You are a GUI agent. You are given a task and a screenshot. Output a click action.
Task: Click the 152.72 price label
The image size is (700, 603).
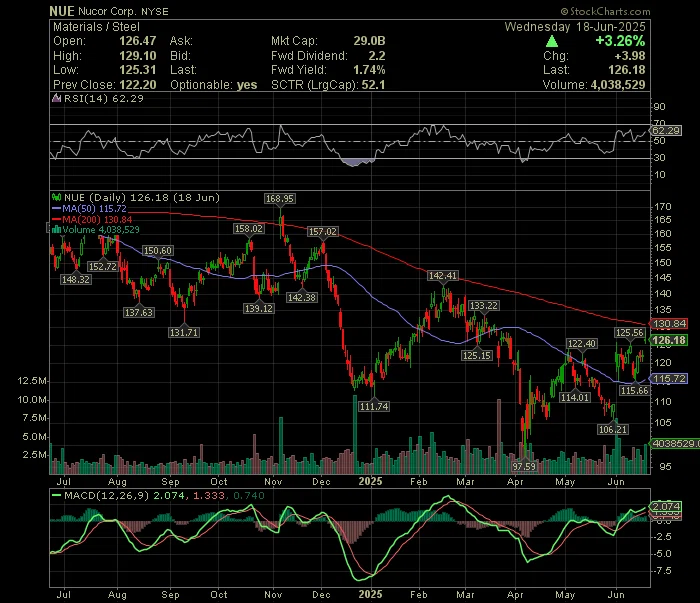[103, 266]
